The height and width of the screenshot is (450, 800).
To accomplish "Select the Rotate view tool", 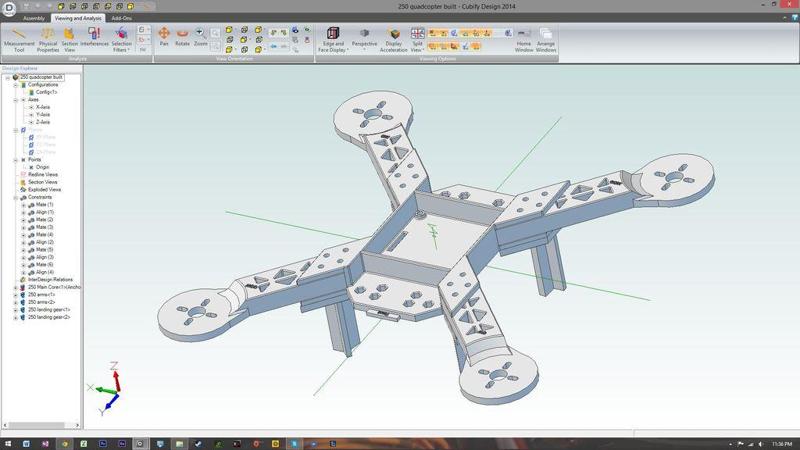I will [182, 37].
